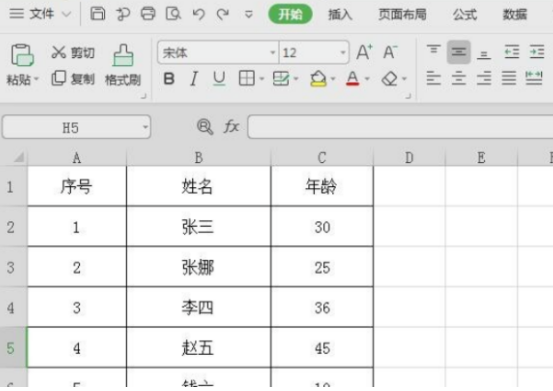Toggle Italic formatting
The image size is (553, 391).
(194, 79)
